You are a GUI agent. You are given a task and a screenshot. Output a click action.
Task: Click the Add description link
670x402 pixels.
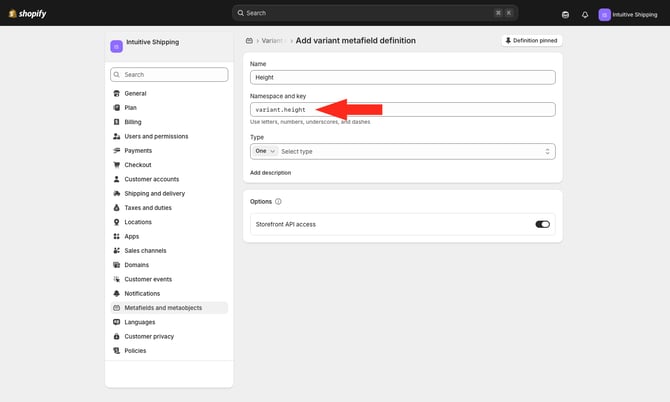[270, 173]
